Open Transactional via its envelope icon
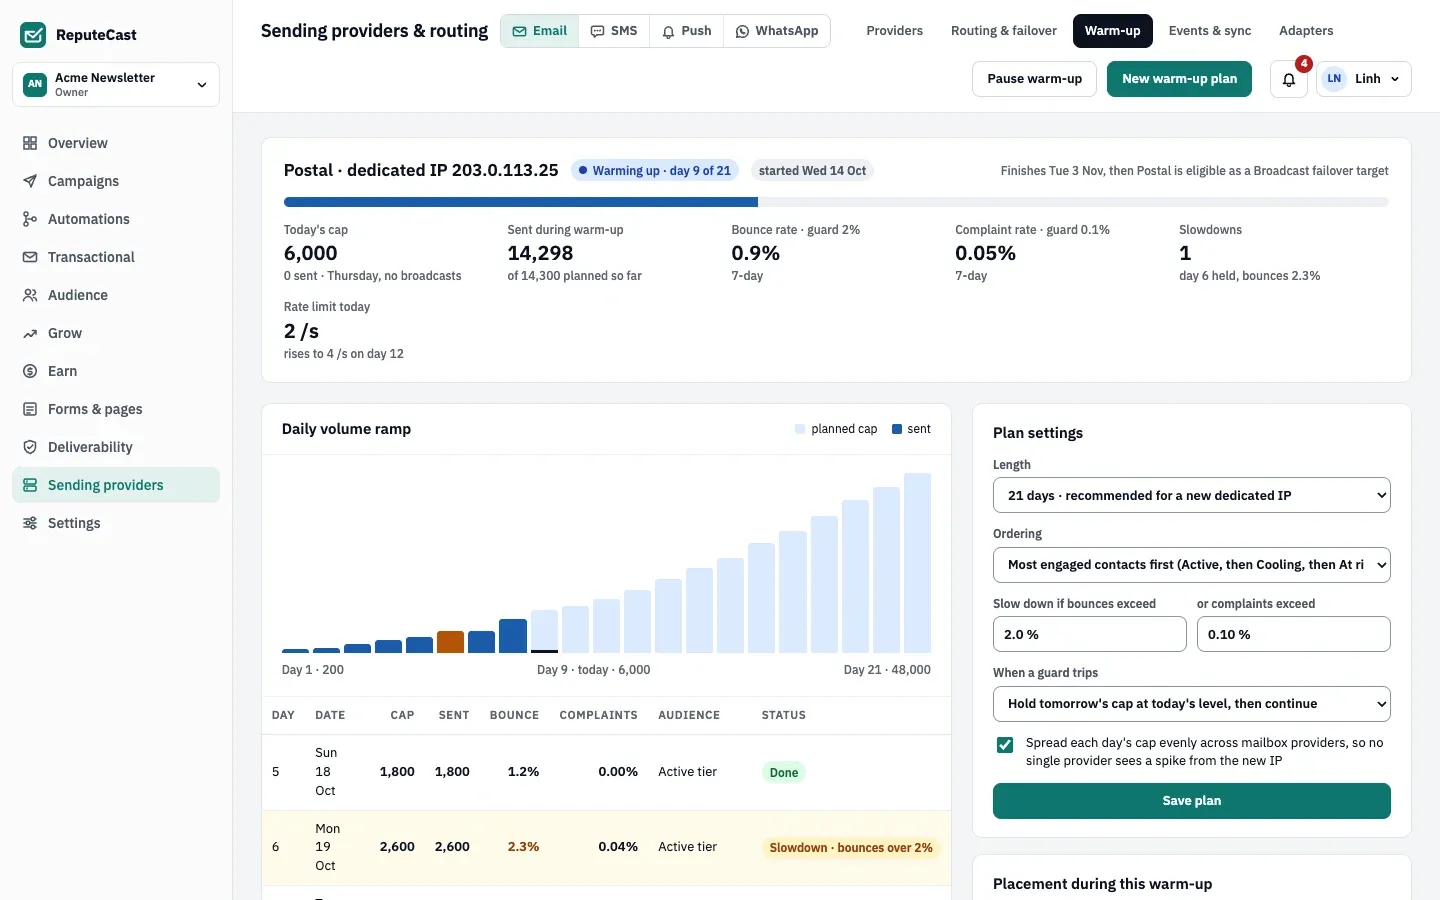The height and width of the screenshot is (900, 1440). tap(30, 257)
